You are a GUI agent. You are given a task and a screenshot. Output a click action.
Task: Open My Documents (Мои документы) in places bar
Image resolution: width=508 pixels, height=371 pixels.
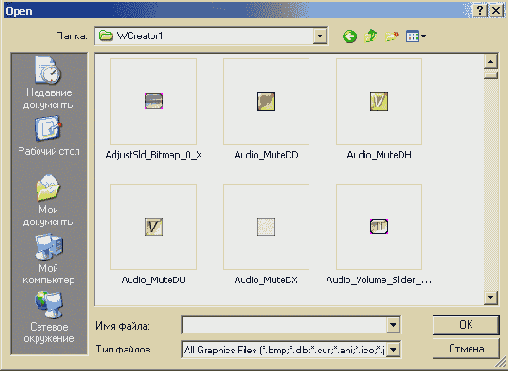click(x=49, y=200)
